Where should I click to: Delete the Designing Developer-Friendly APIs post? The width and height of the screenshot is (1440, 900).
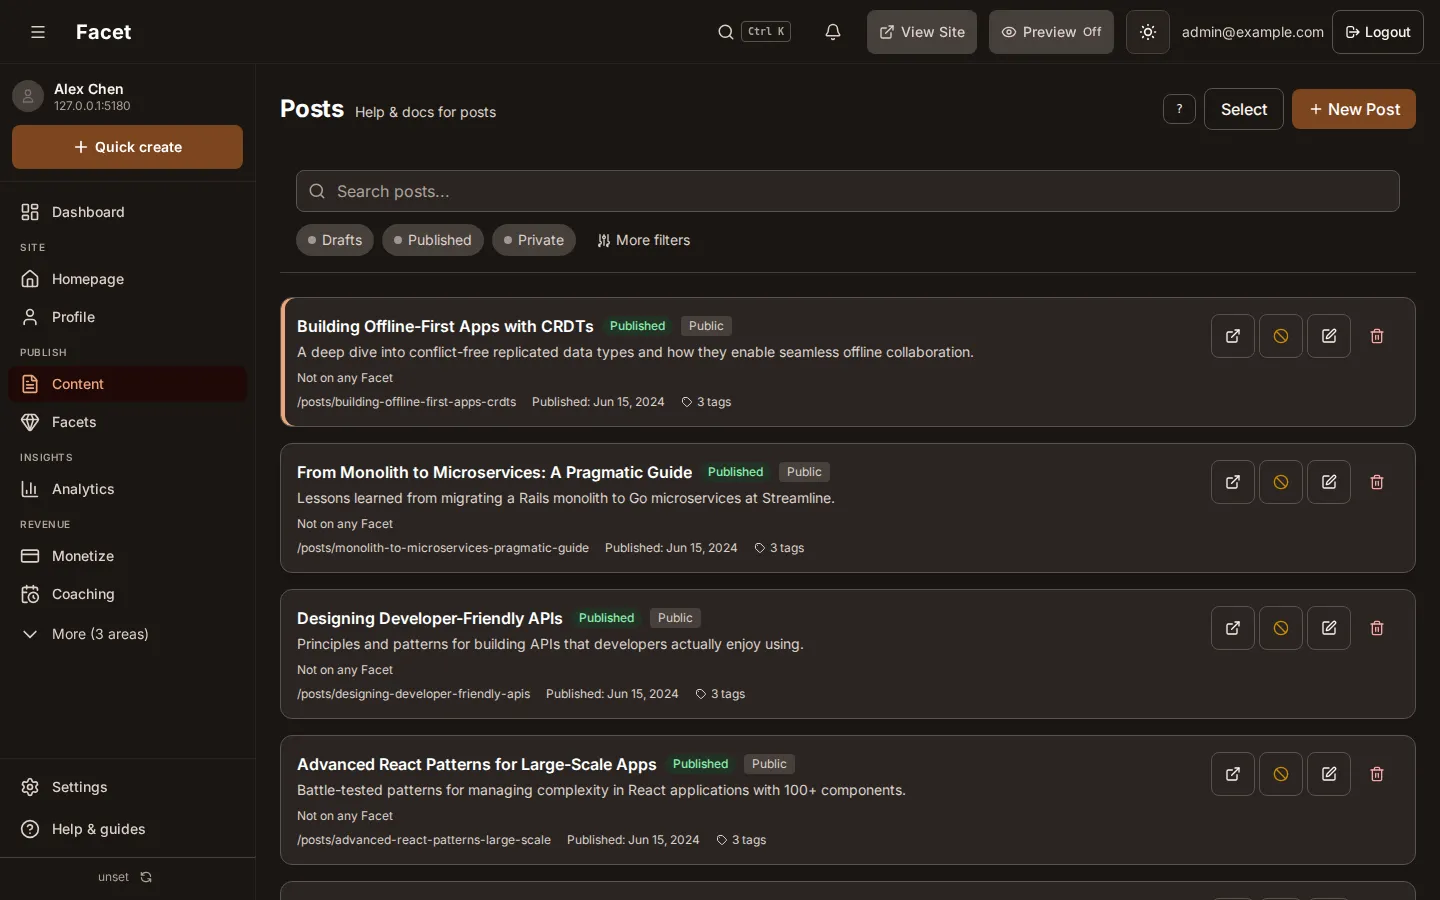point(1377,628)
